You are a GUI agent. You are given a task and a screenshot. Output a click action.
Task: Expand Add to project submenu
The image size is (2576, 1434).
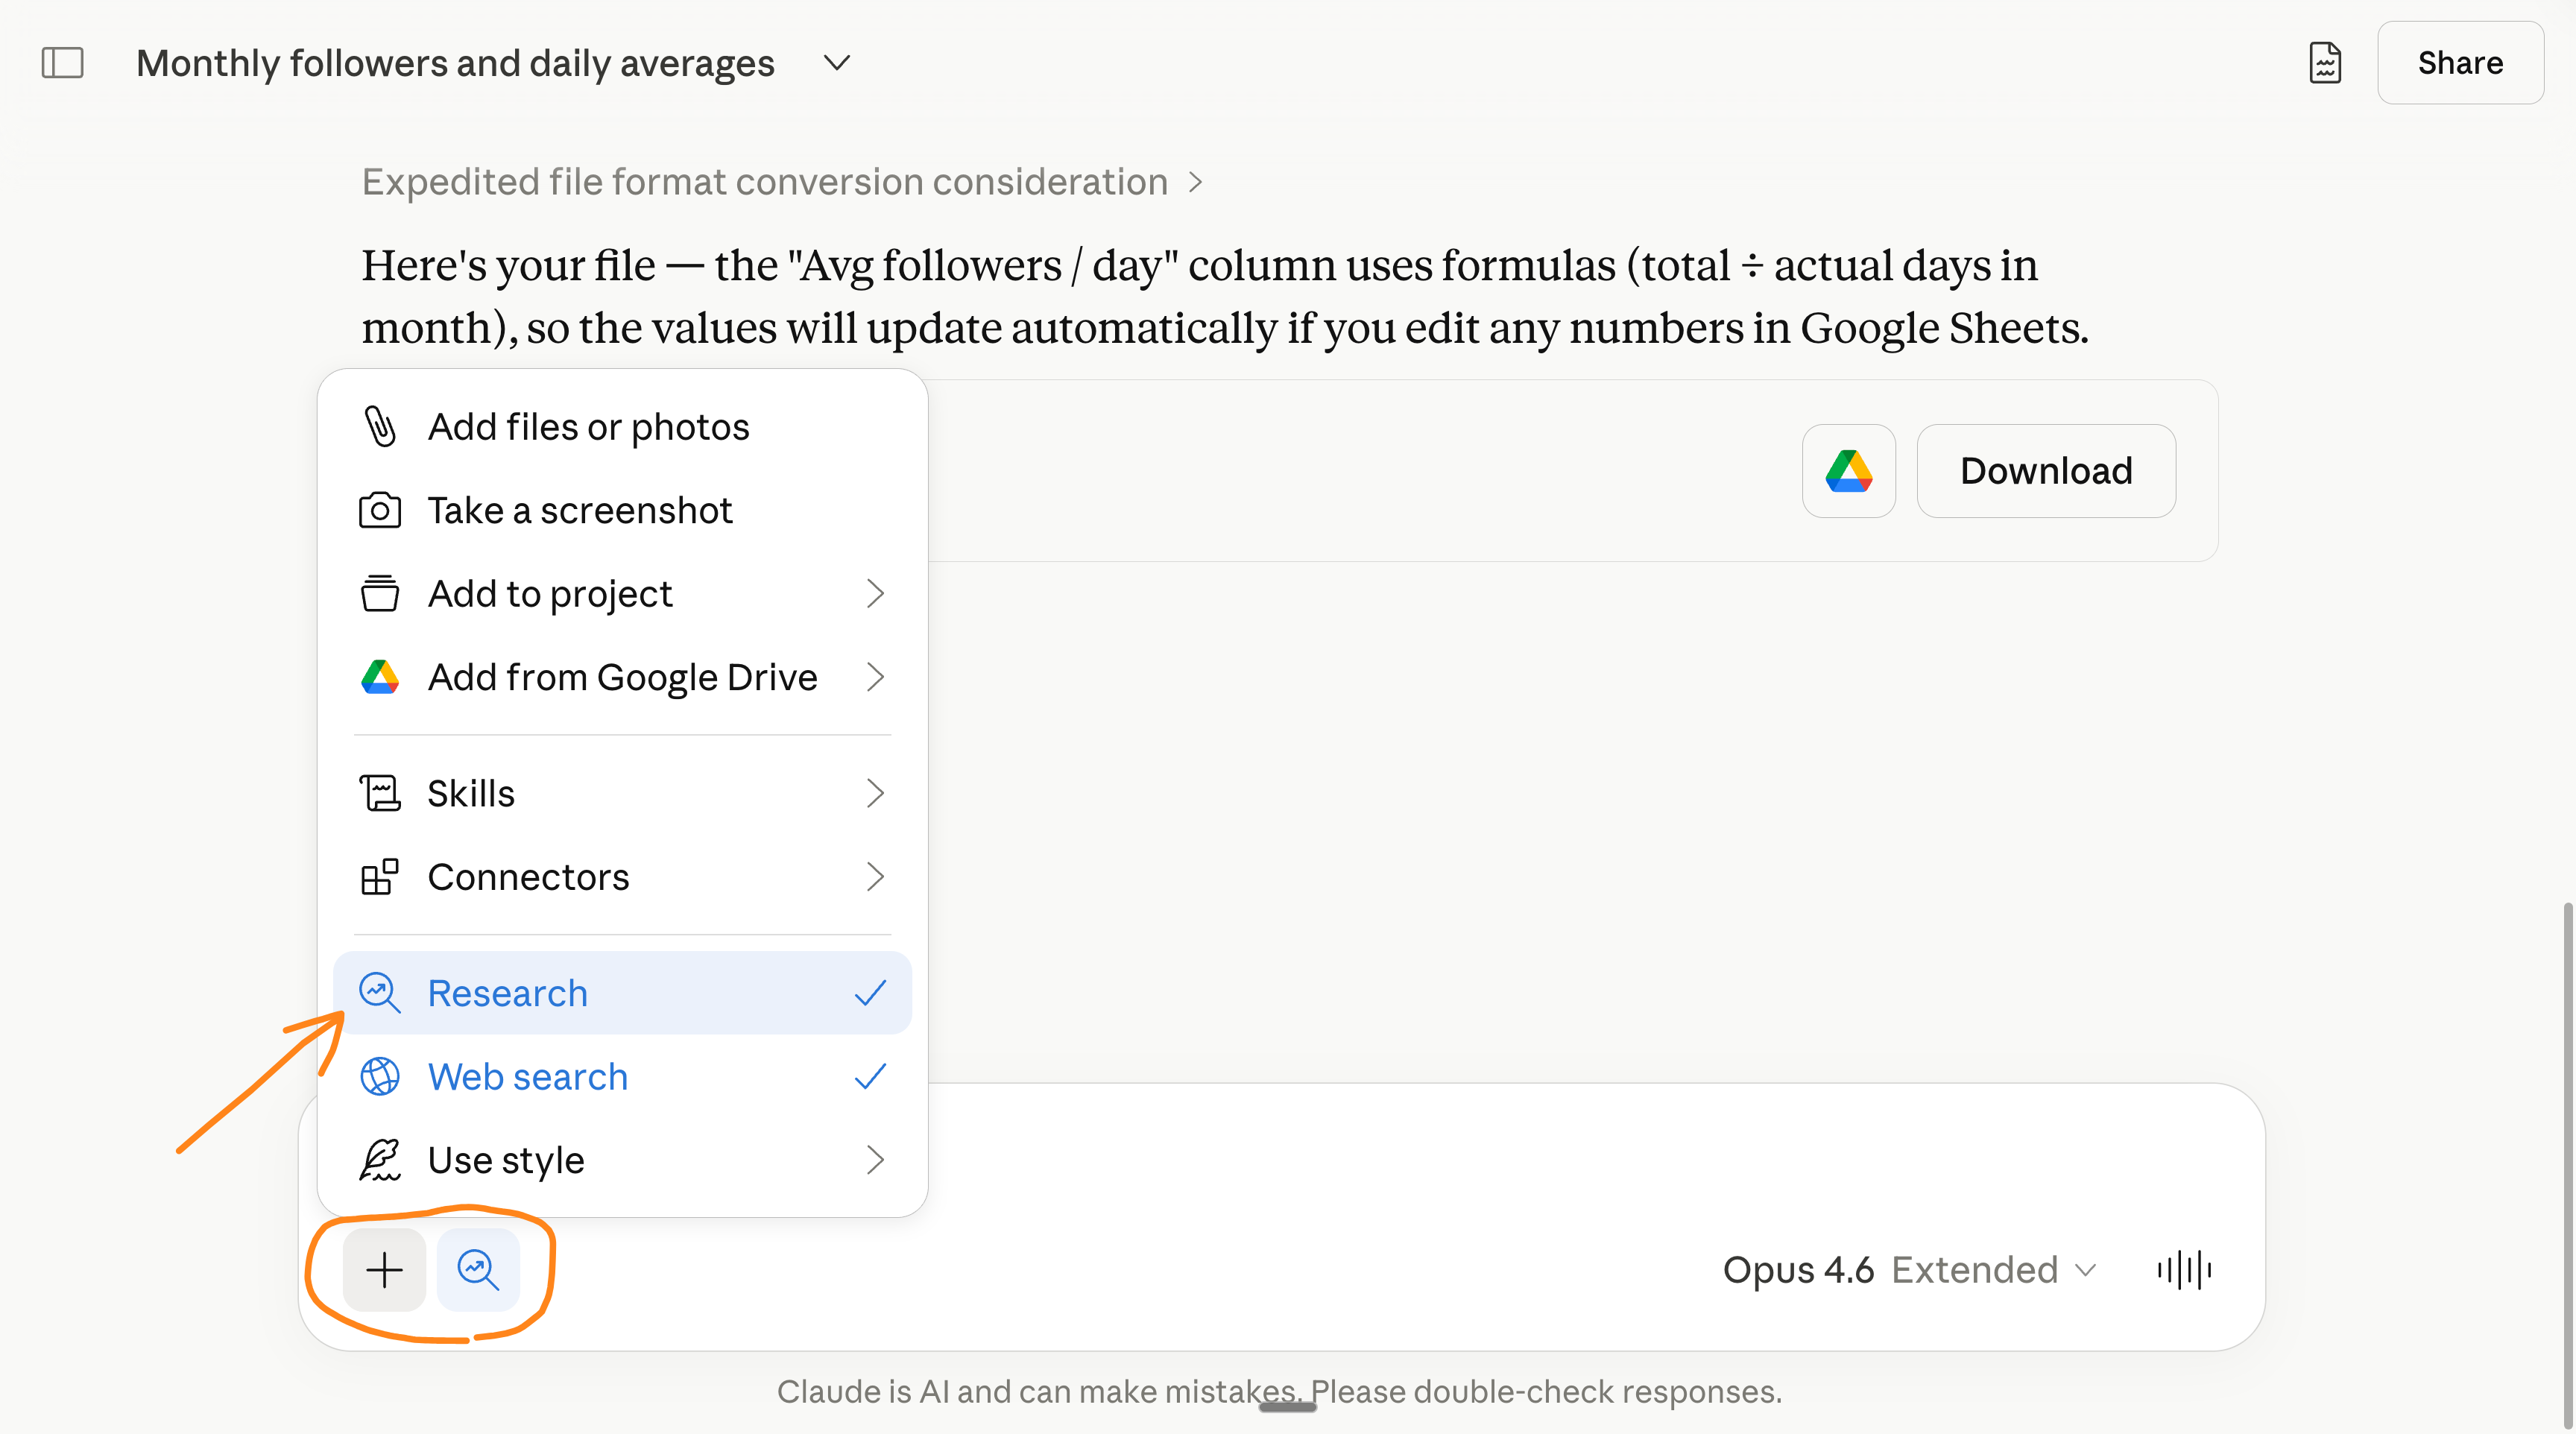tap(621, 594)
